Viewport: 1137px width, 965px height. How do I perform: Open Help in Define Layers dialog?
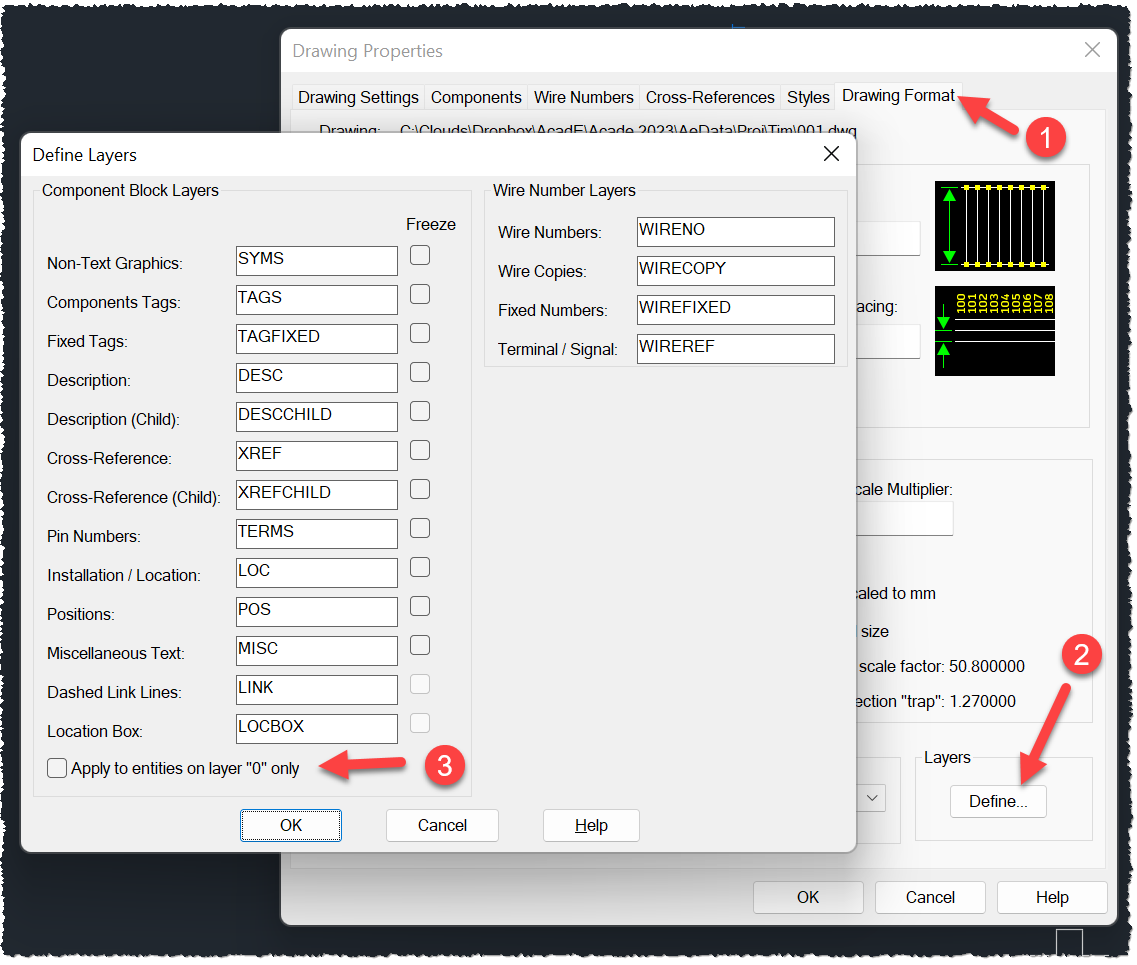point(591,826)
